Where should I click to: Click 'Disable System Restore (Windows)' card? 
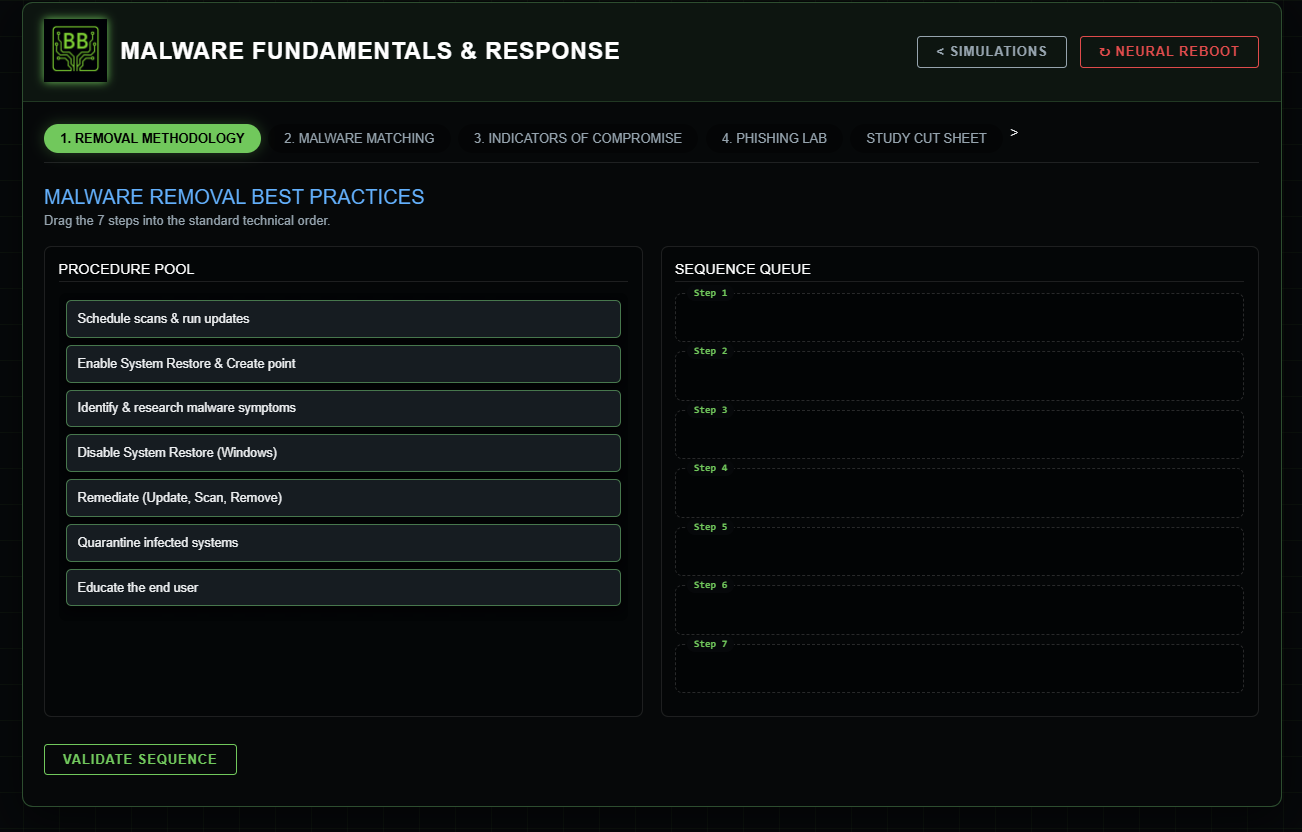[343, 452]
